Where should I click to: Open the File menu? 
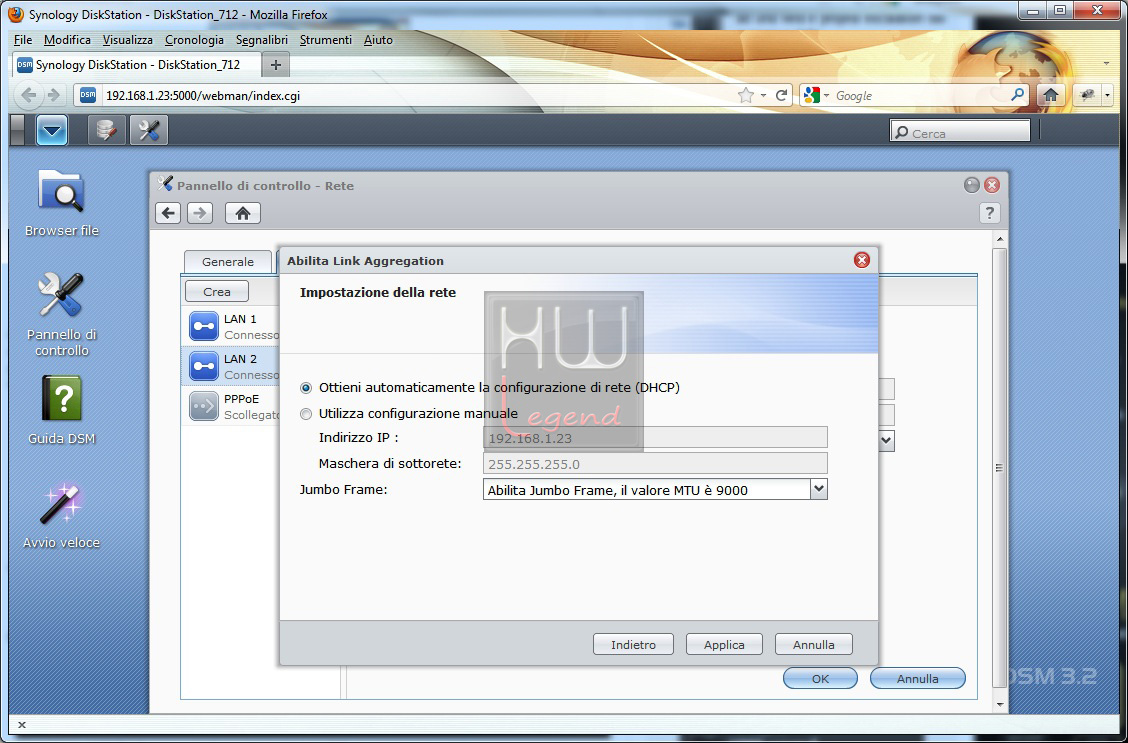[x=22, y=40]
